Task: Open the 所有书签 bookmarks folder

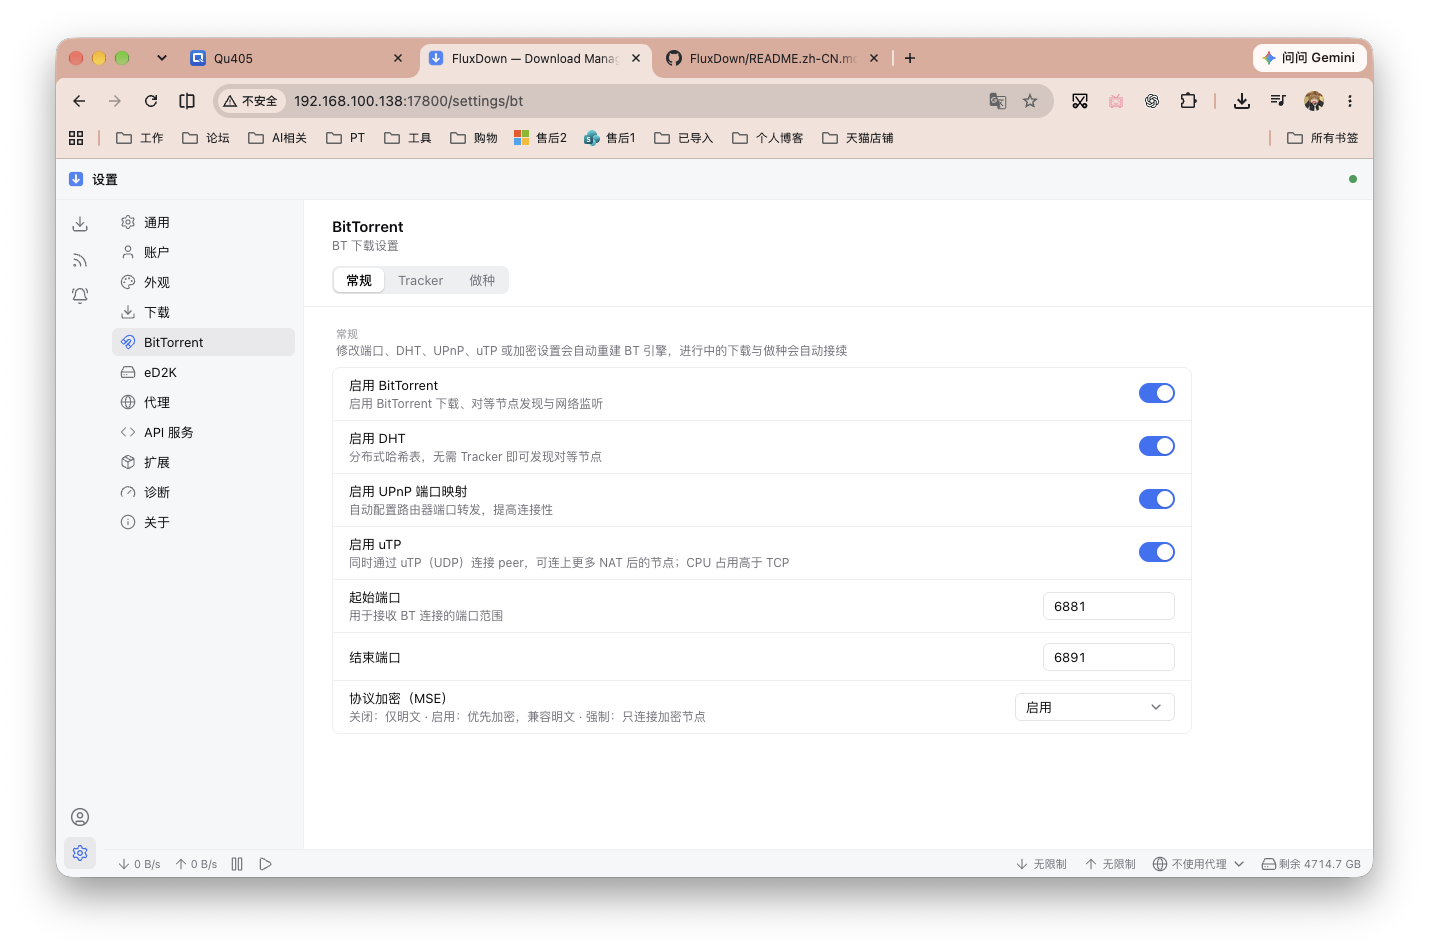Action: 1322,138
